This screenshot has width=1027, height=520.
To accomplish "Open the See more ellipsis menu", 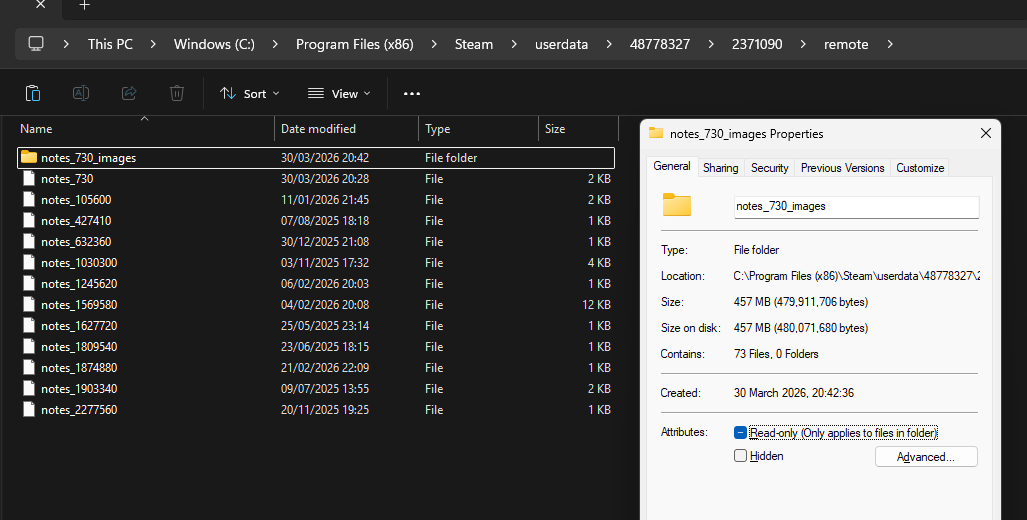I will tap(412, 93).
